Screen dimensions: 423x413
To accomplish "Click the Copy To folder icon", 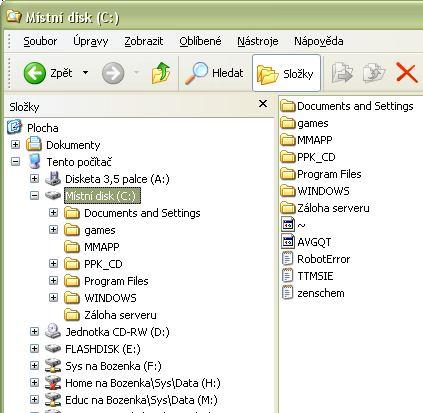I will [373, 73].
